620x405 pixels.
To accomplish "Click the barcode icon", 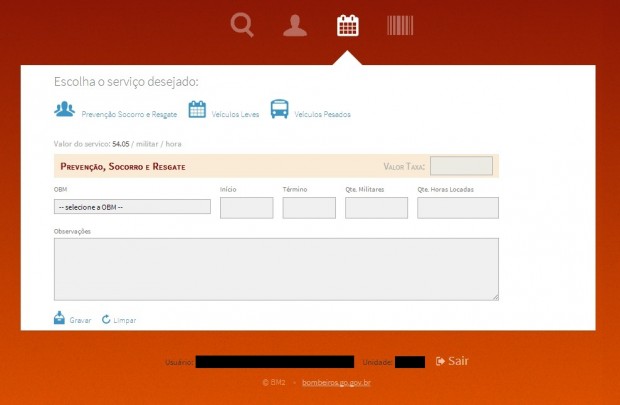I will pyautogui.click(x=401, y=25).
